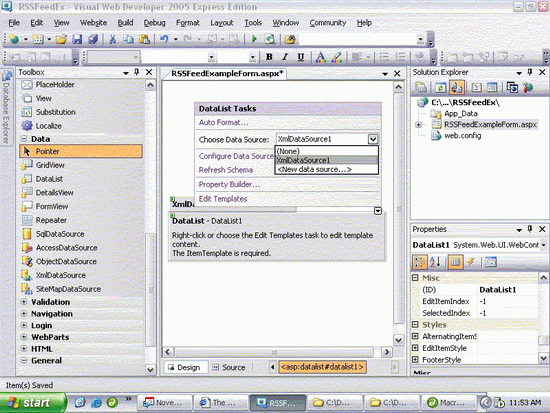The height and width of the screenshot is (413, 550).
Task: Click the Property Builder link
Action: [x=229, y=184]
